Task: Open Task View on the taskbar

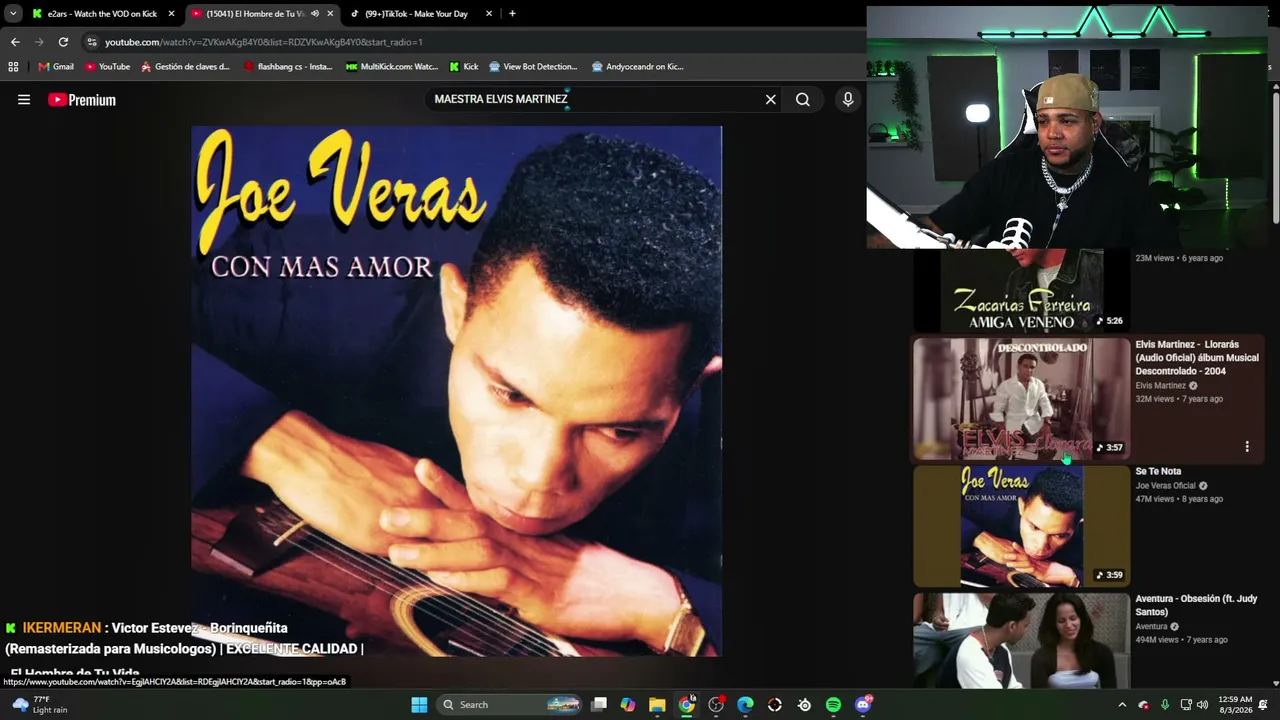Action: [x=599, y=705]
